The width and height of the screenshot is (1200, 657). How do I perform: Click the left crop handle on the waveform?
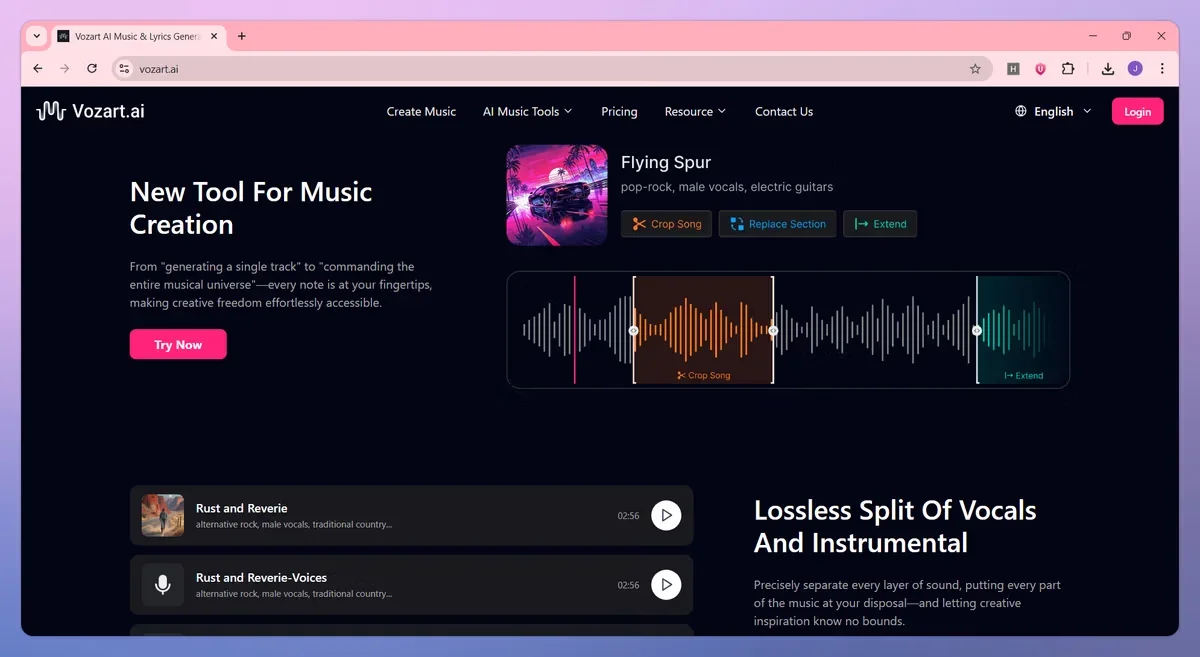(x=633, y=330)
